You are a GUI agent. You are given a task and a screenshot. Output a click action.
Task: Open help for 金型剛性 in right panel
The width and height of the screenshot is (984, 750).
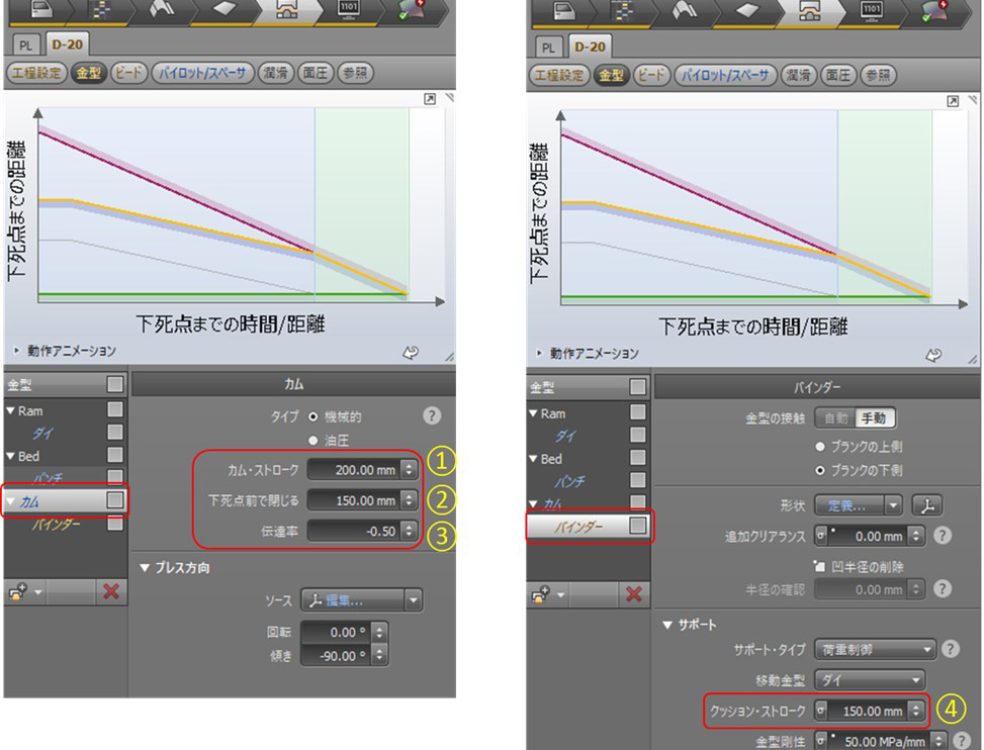click(961, 741)
